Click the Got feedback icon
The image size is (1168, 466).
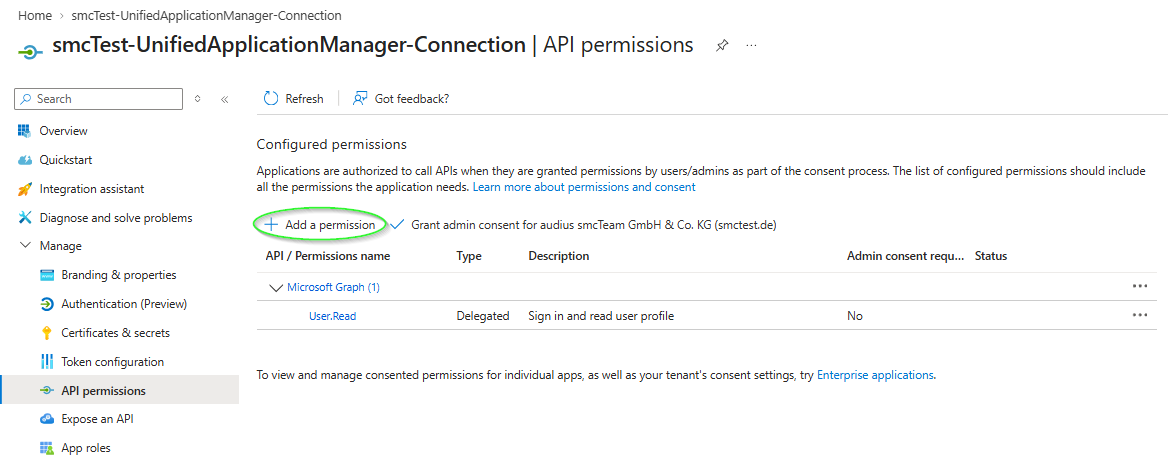361,98
